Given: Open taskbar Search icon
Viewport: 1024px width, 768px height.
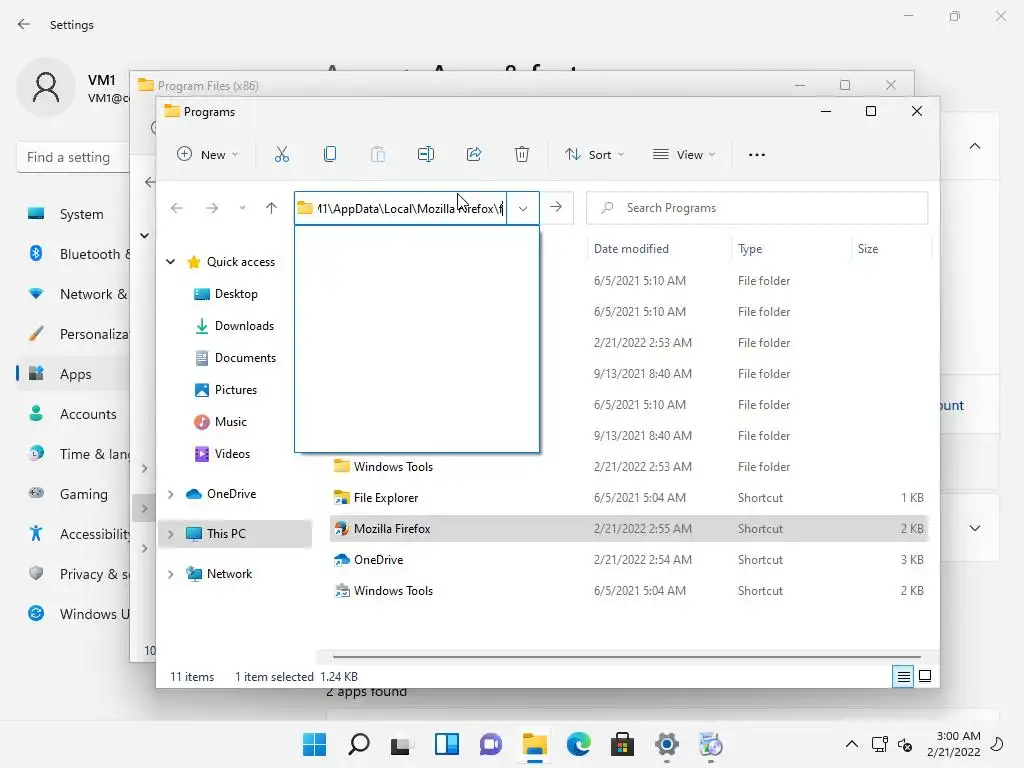Looking at the screenshot, I should [359, 744].
